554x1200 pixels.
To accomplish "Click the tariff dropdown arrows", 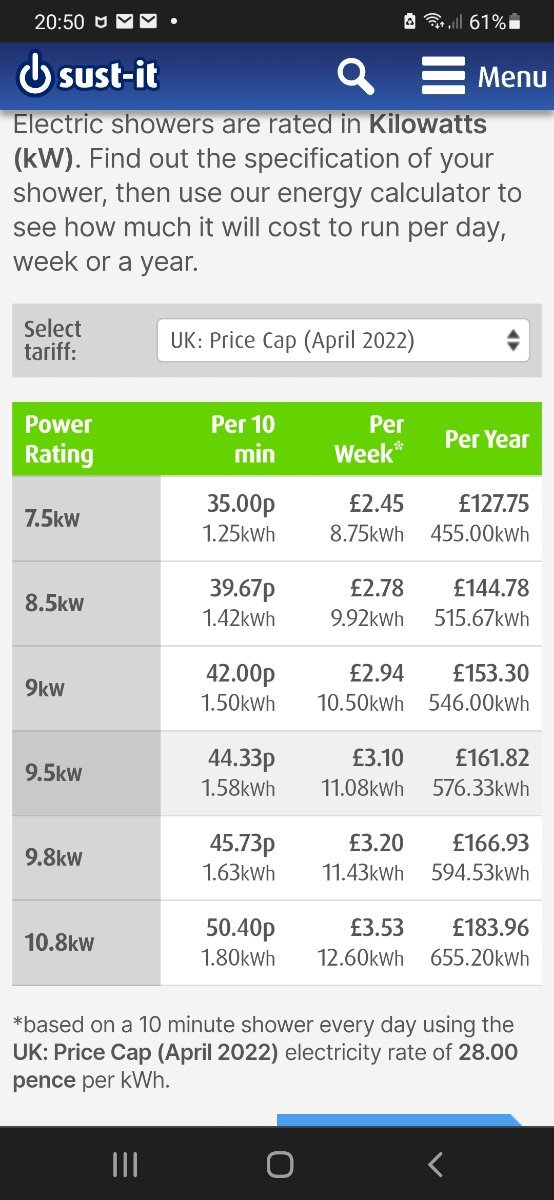I will point(513,340).
